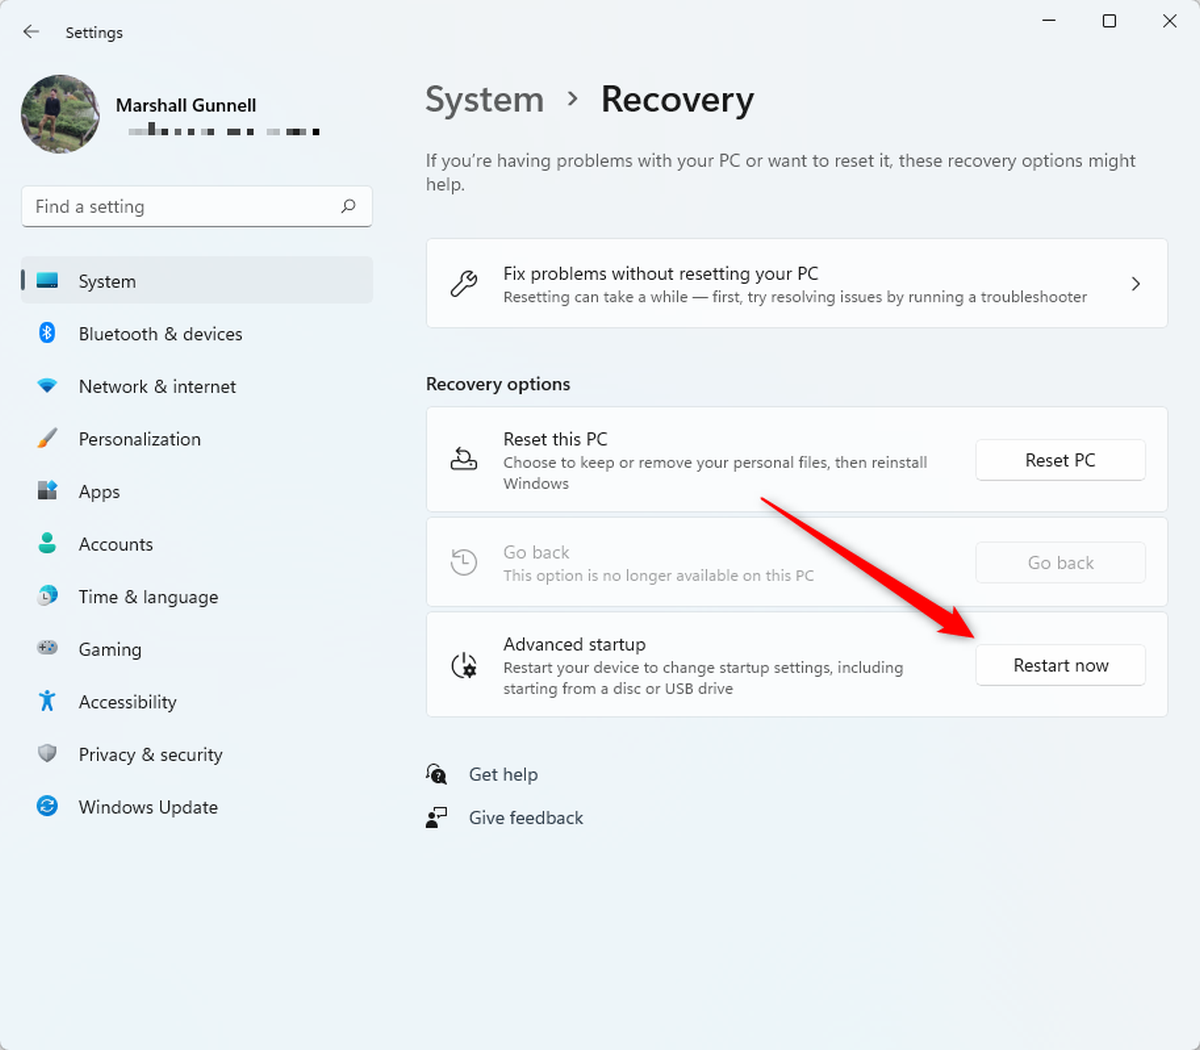Switch to the Apps settings page
The width and height of the screenshot is (1200, 1050).
coord(197,491)
